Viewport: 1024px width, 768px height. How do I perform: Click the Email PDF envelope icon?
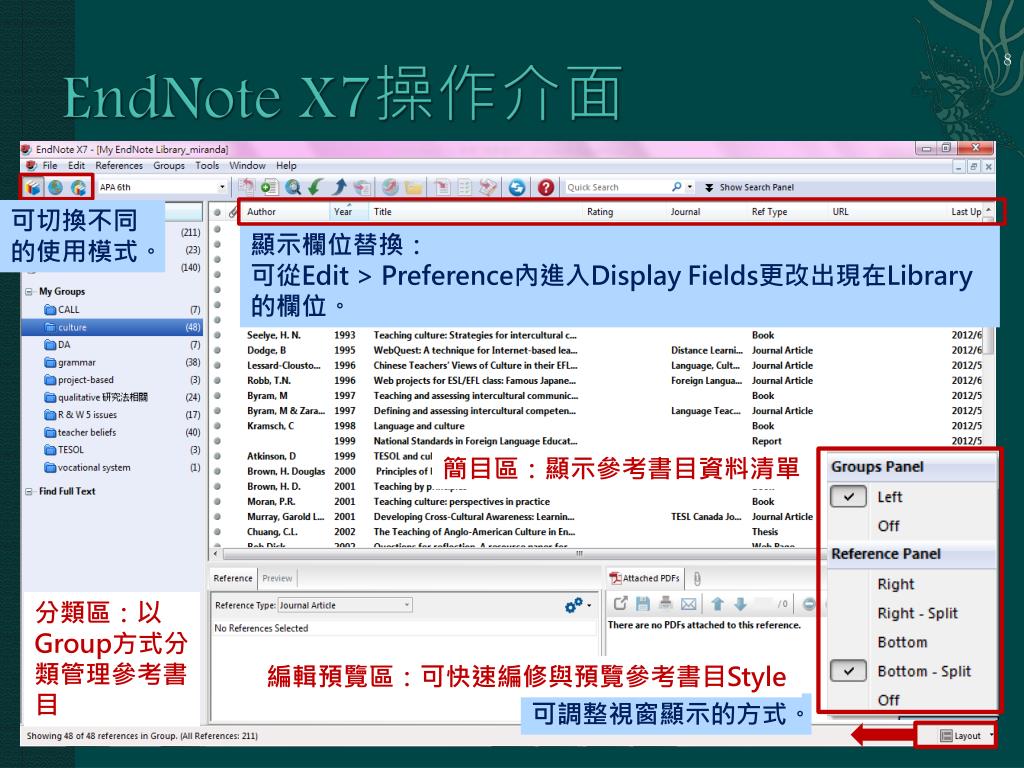point(688,604)
